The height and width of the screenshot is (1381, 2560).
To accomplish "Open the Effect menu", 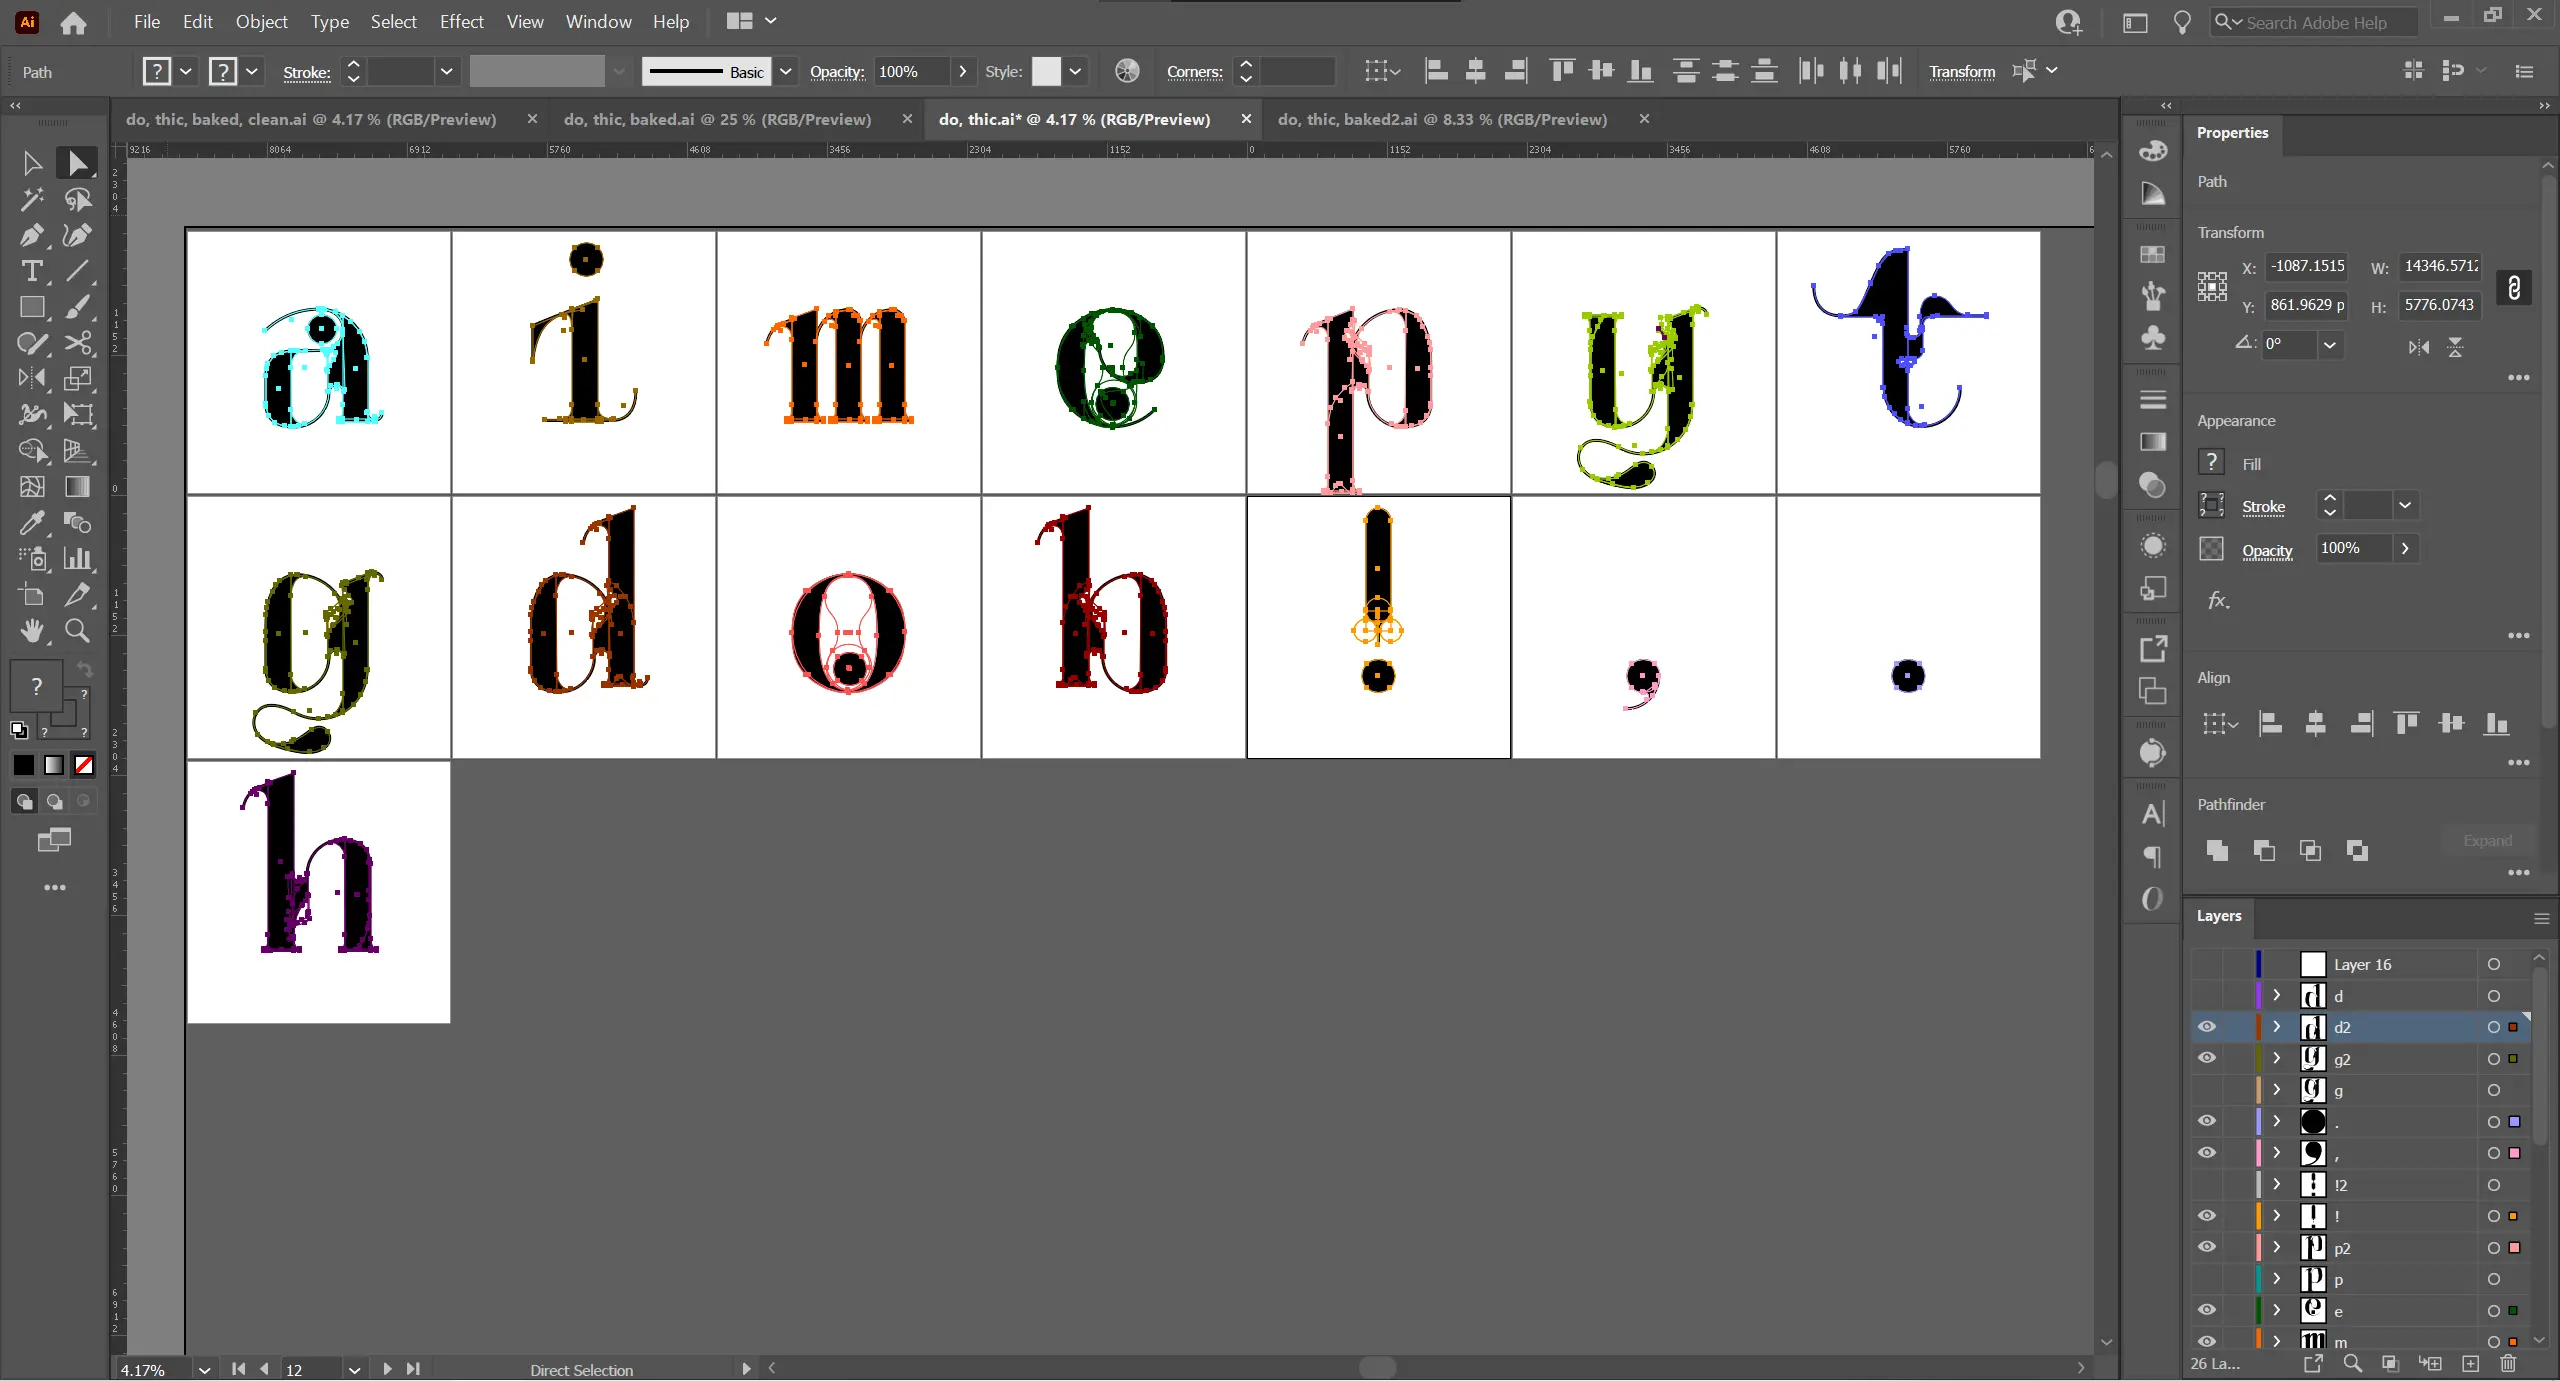I will point(461,21).
